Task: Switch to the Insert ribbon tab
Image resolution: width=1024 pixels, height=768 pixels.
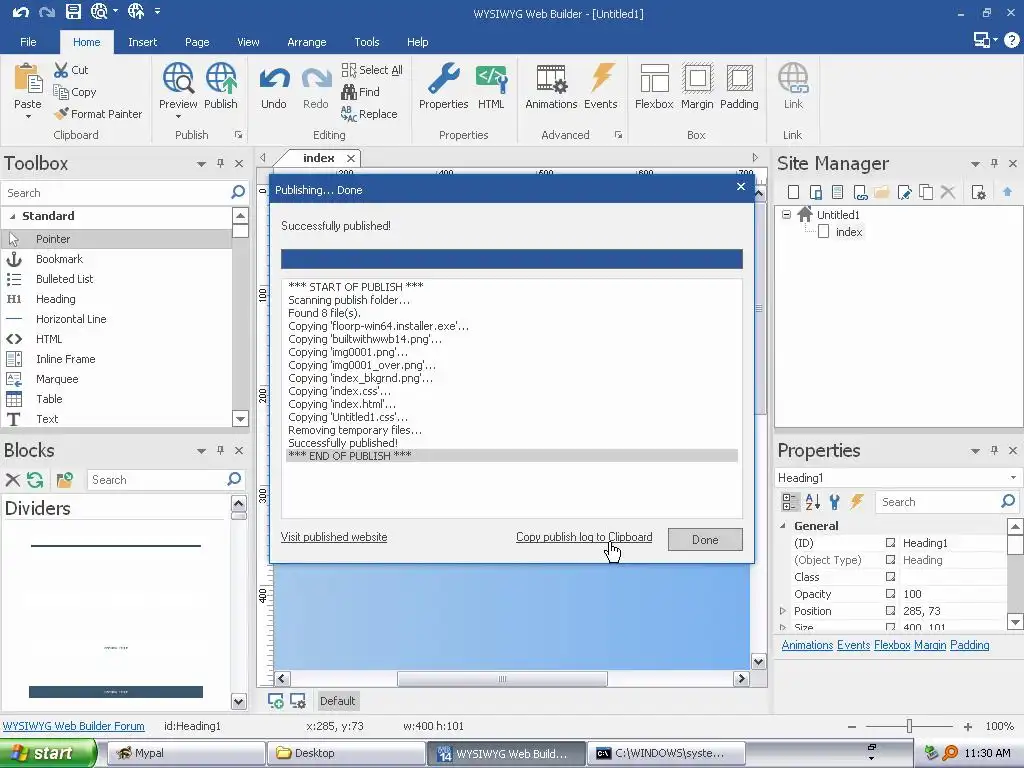Action: pyautogui.click(x=142, y=42)
